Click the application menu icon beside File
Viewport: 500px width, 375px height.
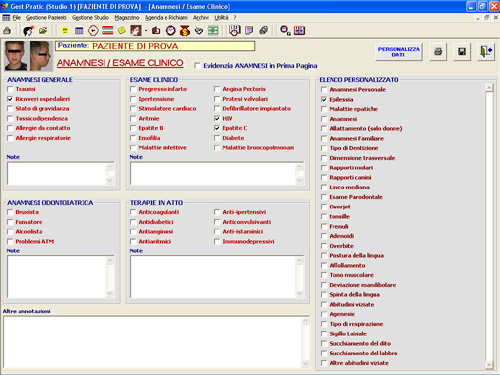point(6,17)
